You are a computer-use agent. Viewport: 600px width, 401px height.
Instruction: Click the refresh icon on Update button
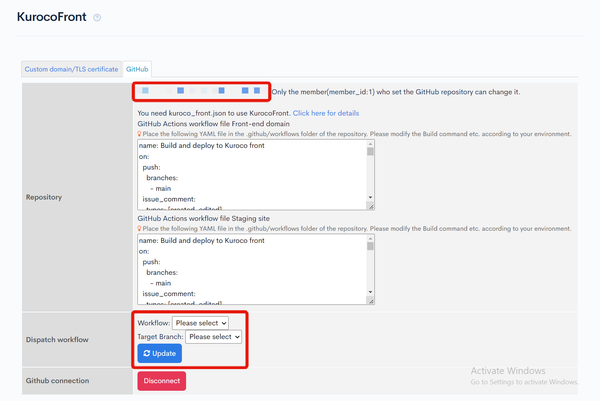pyautogui.click(x=147, y=353)
